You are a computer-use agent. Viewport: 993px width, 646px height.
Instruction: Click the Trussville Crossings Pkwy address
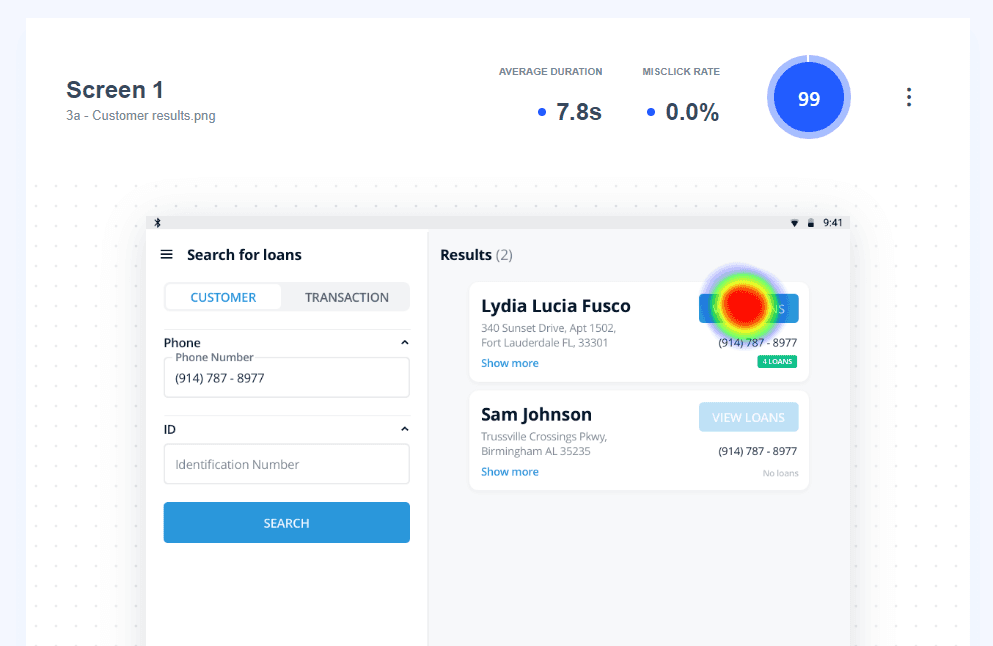pyautogui.click(x=543, y=444)
